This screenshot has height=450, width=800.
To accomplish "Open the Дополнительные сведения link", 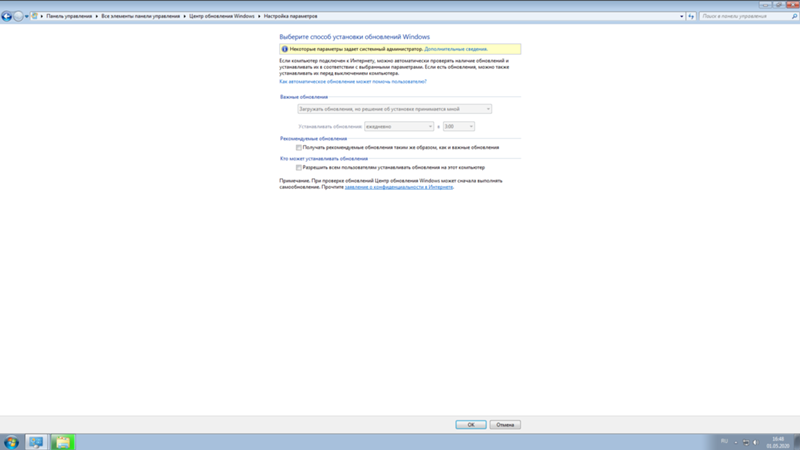I will [456, 49].
